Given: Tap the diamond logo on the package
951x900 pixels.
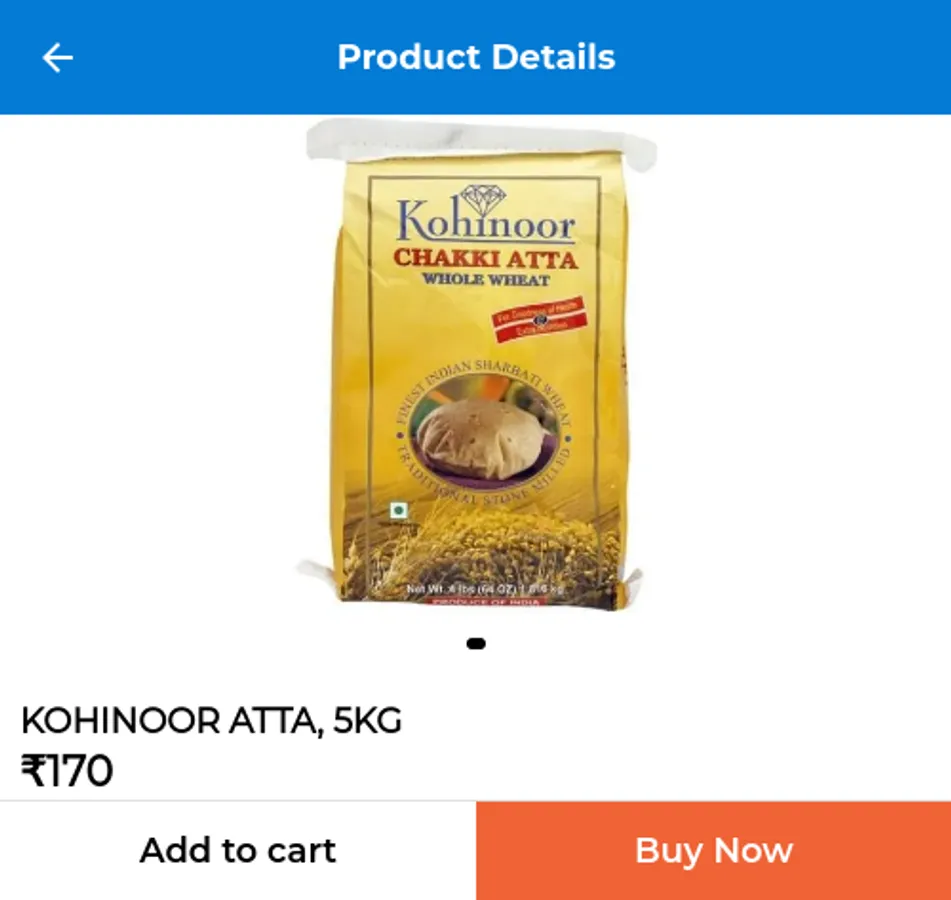Looking at the screenshot, I should (482, 200).
